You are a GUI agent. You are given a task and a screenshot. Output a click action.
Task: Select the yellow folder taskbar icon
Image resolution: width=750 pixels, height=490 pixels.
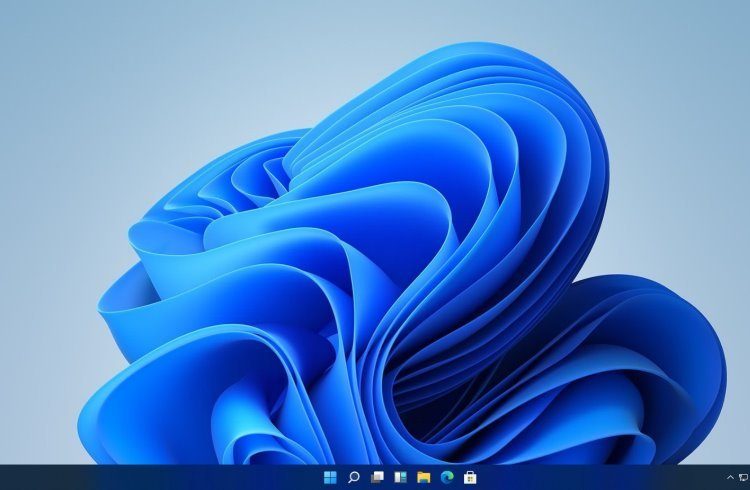pos(423,478)
